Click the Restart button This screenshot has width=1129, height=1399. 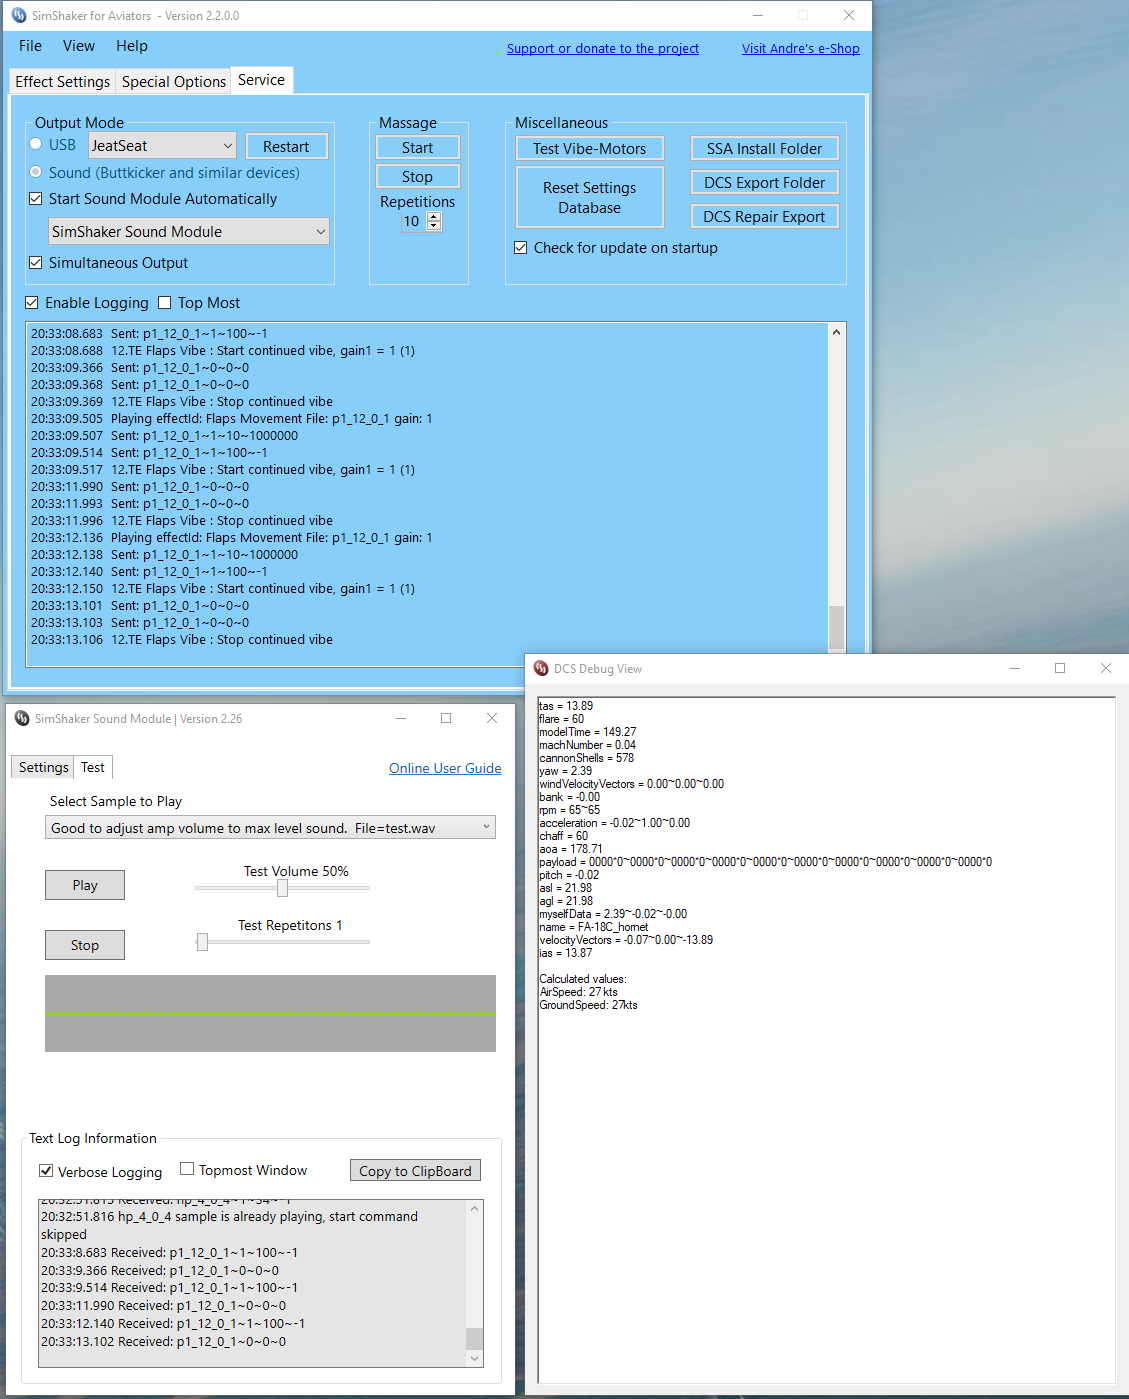pos(286,147)
